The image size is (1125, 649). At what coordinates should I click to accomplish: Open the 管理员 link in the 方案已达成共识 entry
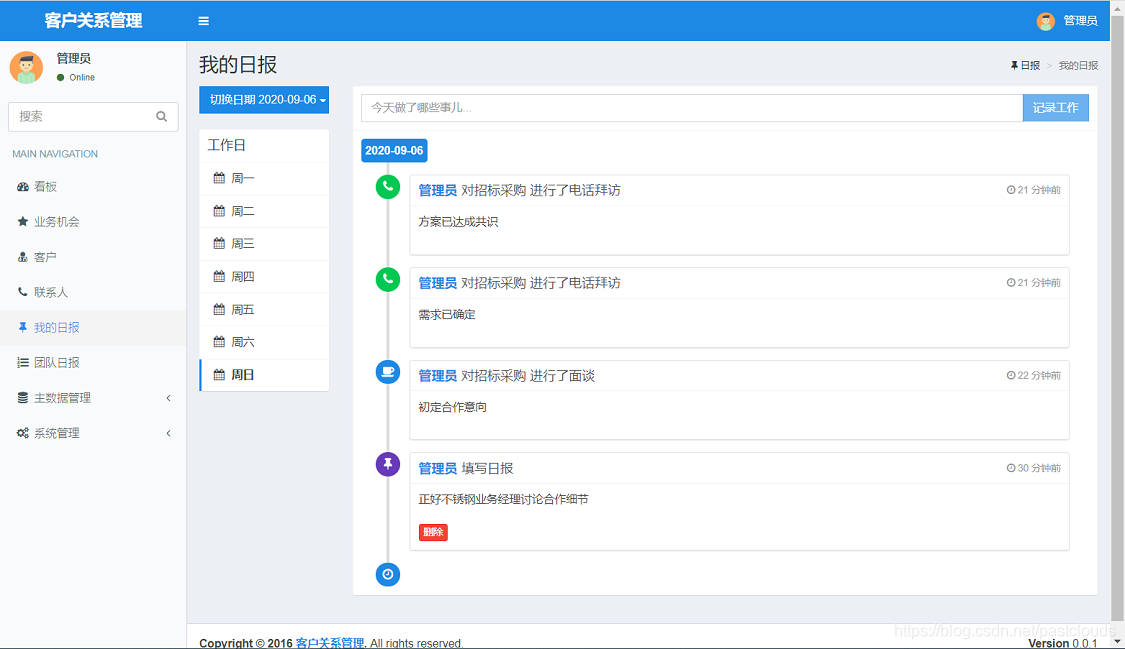click(438, 190)
